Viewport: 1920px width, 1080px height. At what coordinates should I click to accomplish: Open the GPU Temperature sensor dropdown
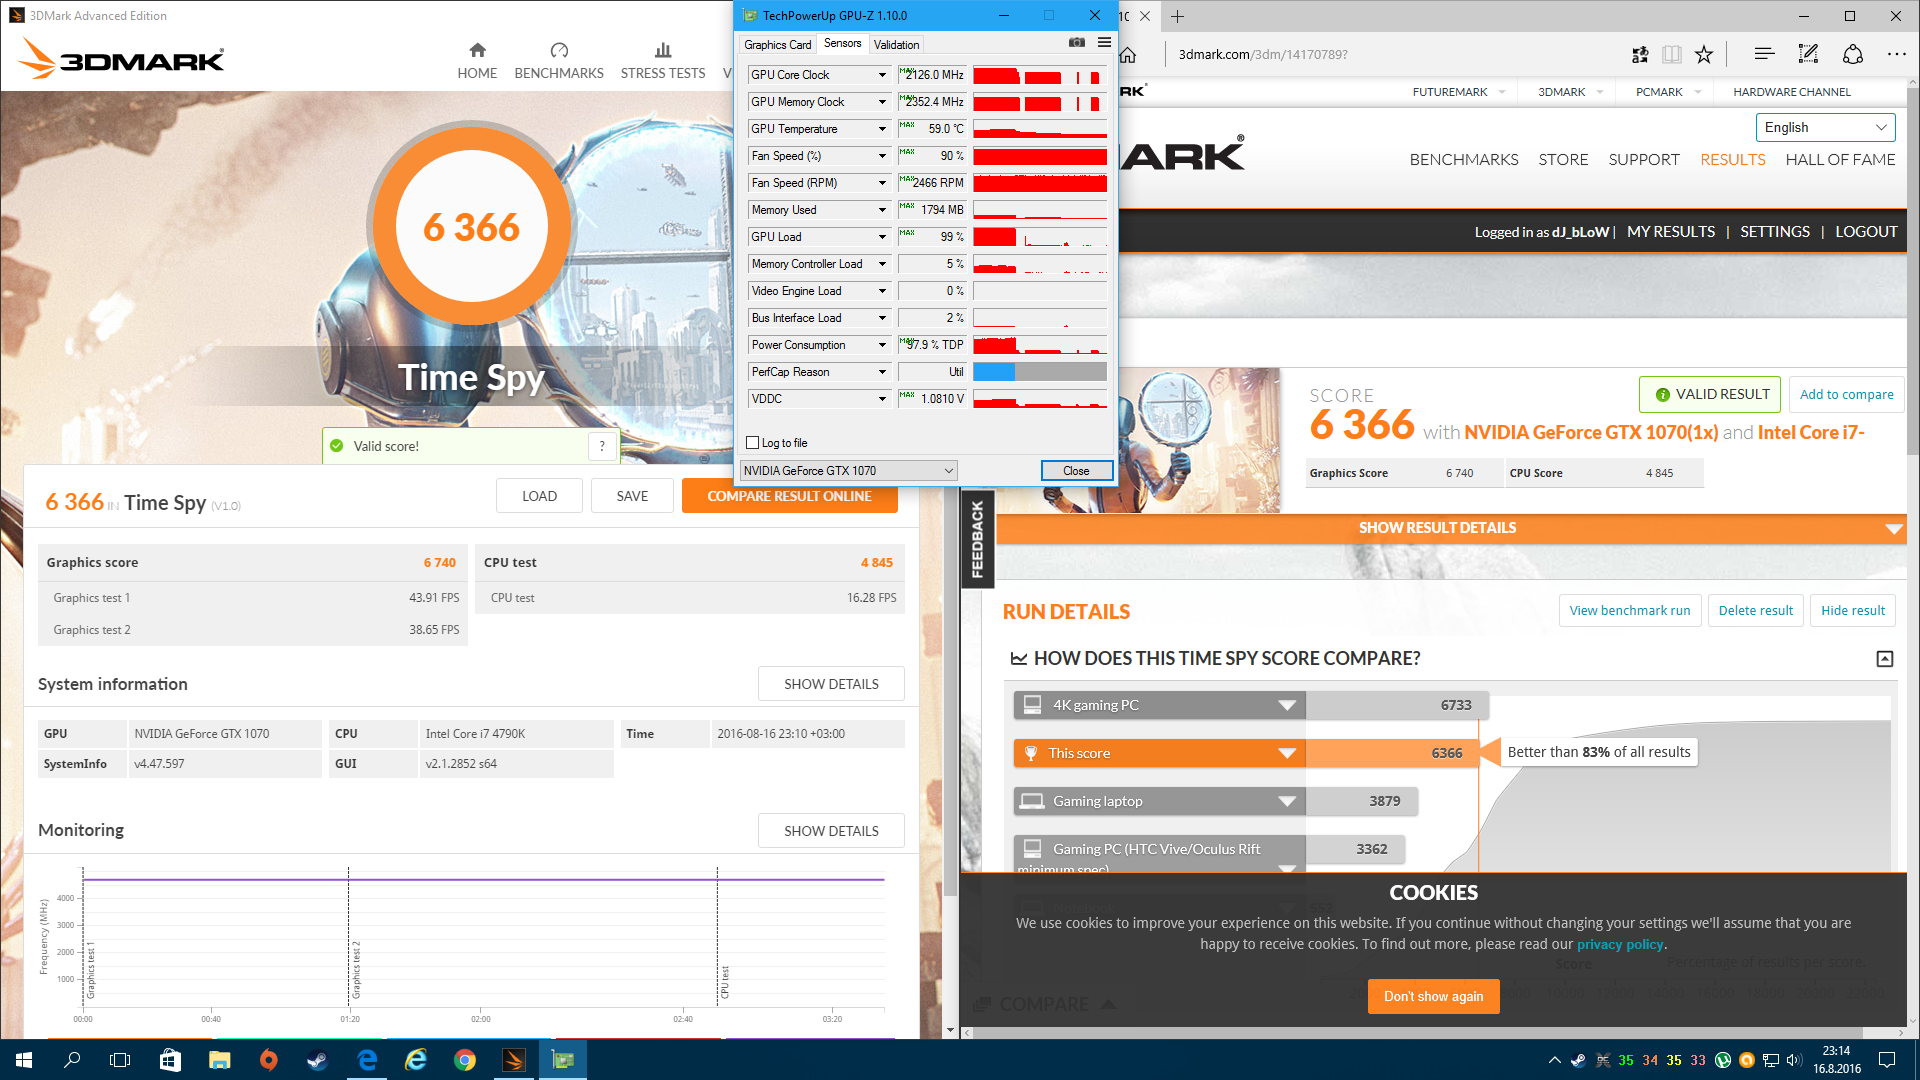tap(882, 129)
